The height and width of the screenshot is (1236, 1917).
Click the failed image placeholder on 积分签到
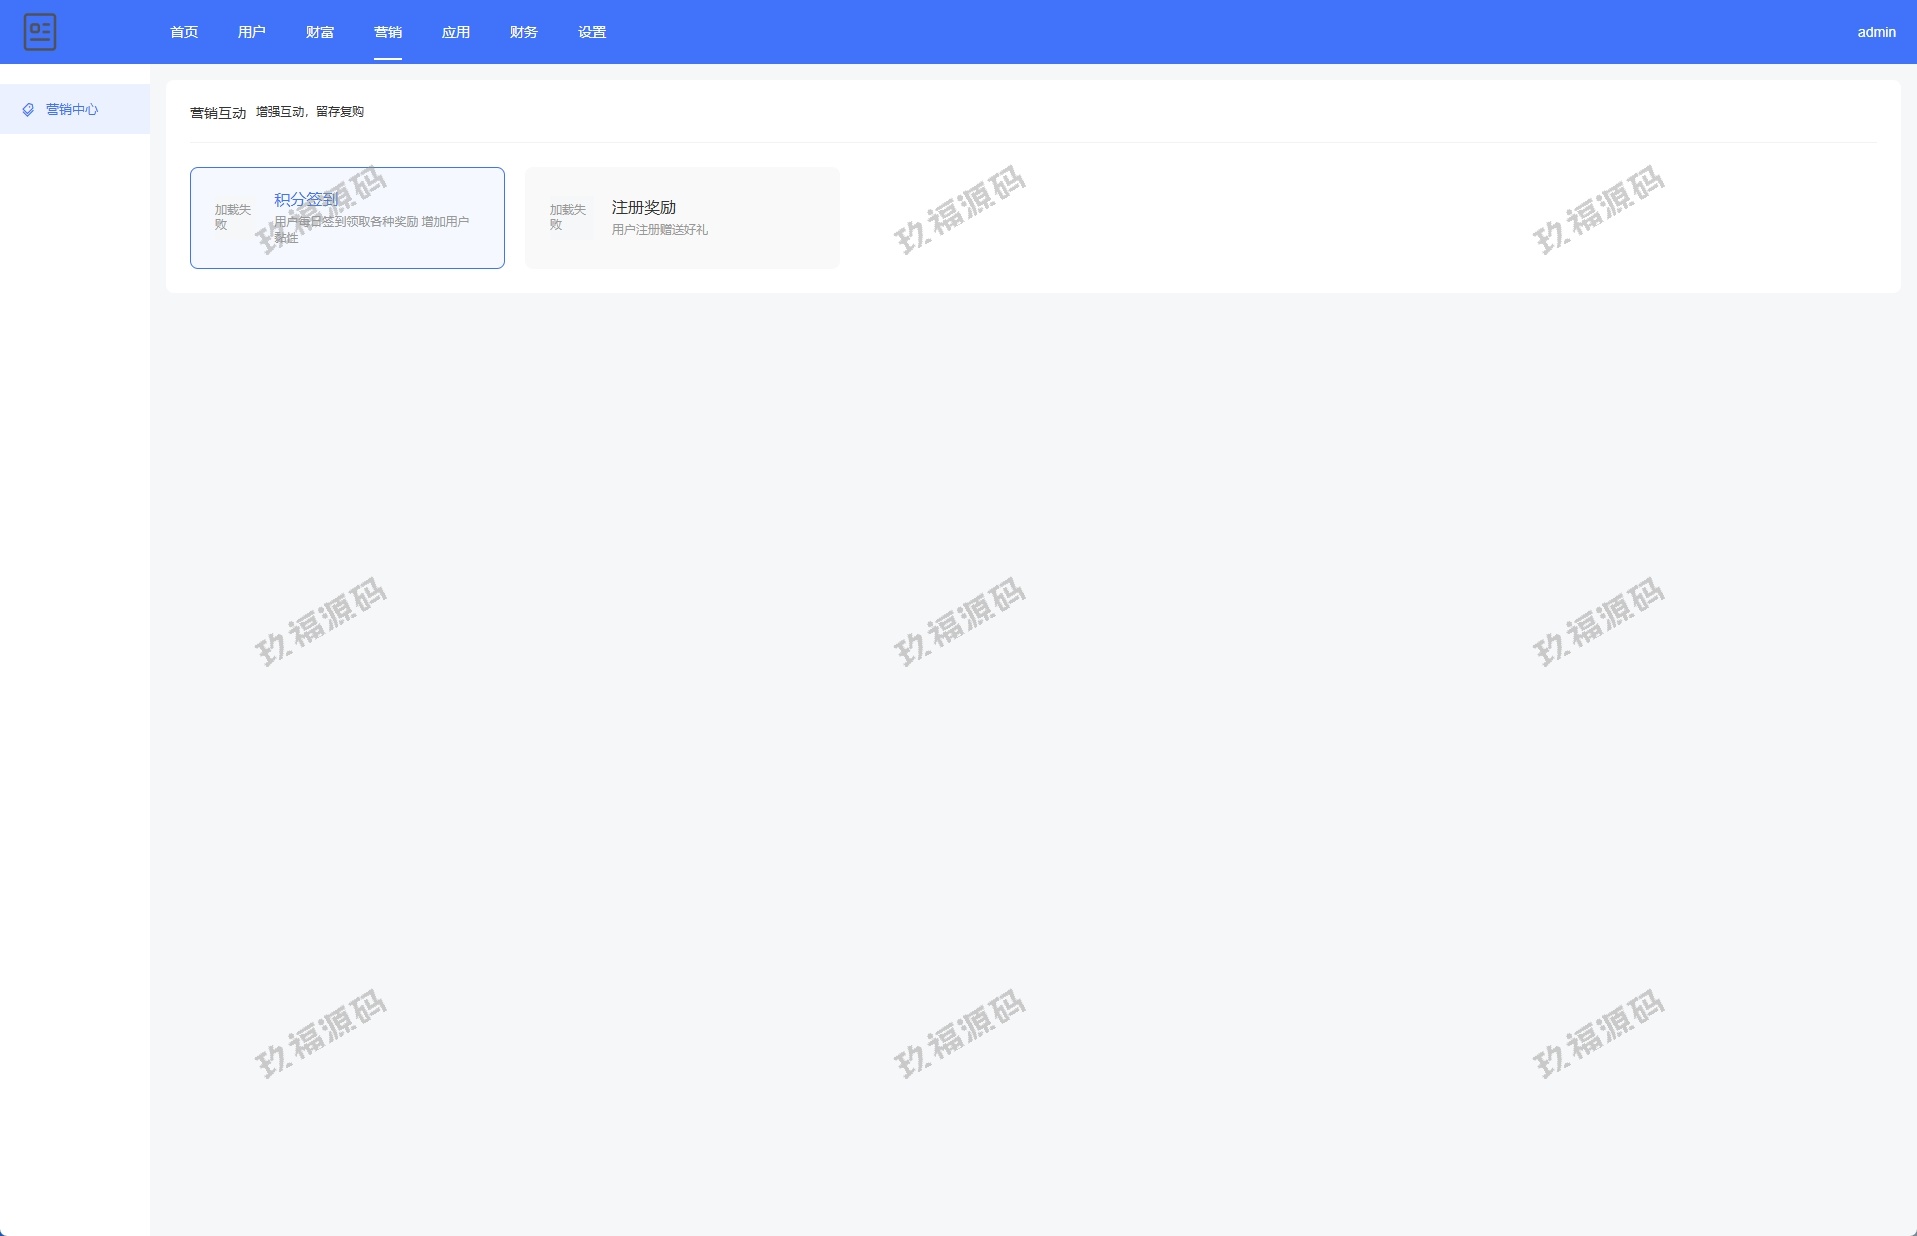[233, 217]
